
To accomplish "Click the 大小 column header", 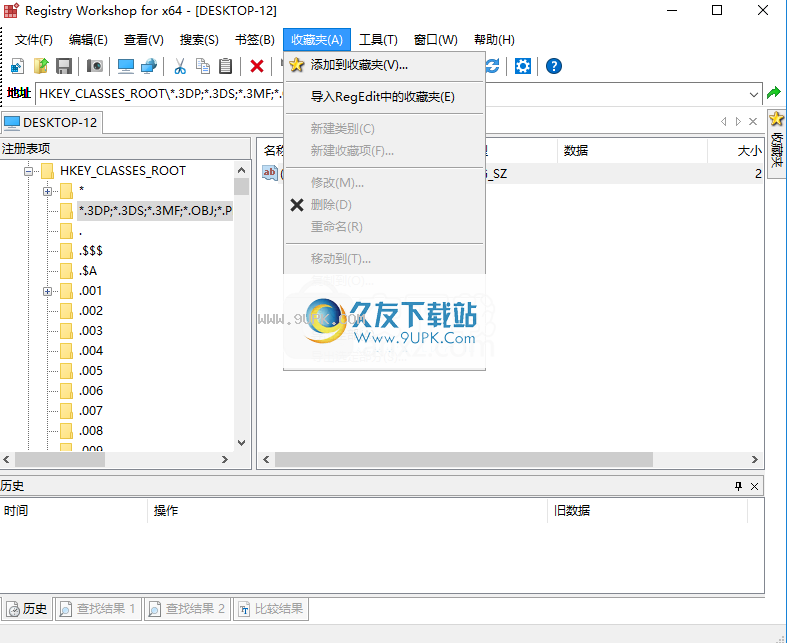I will point(736,150).
